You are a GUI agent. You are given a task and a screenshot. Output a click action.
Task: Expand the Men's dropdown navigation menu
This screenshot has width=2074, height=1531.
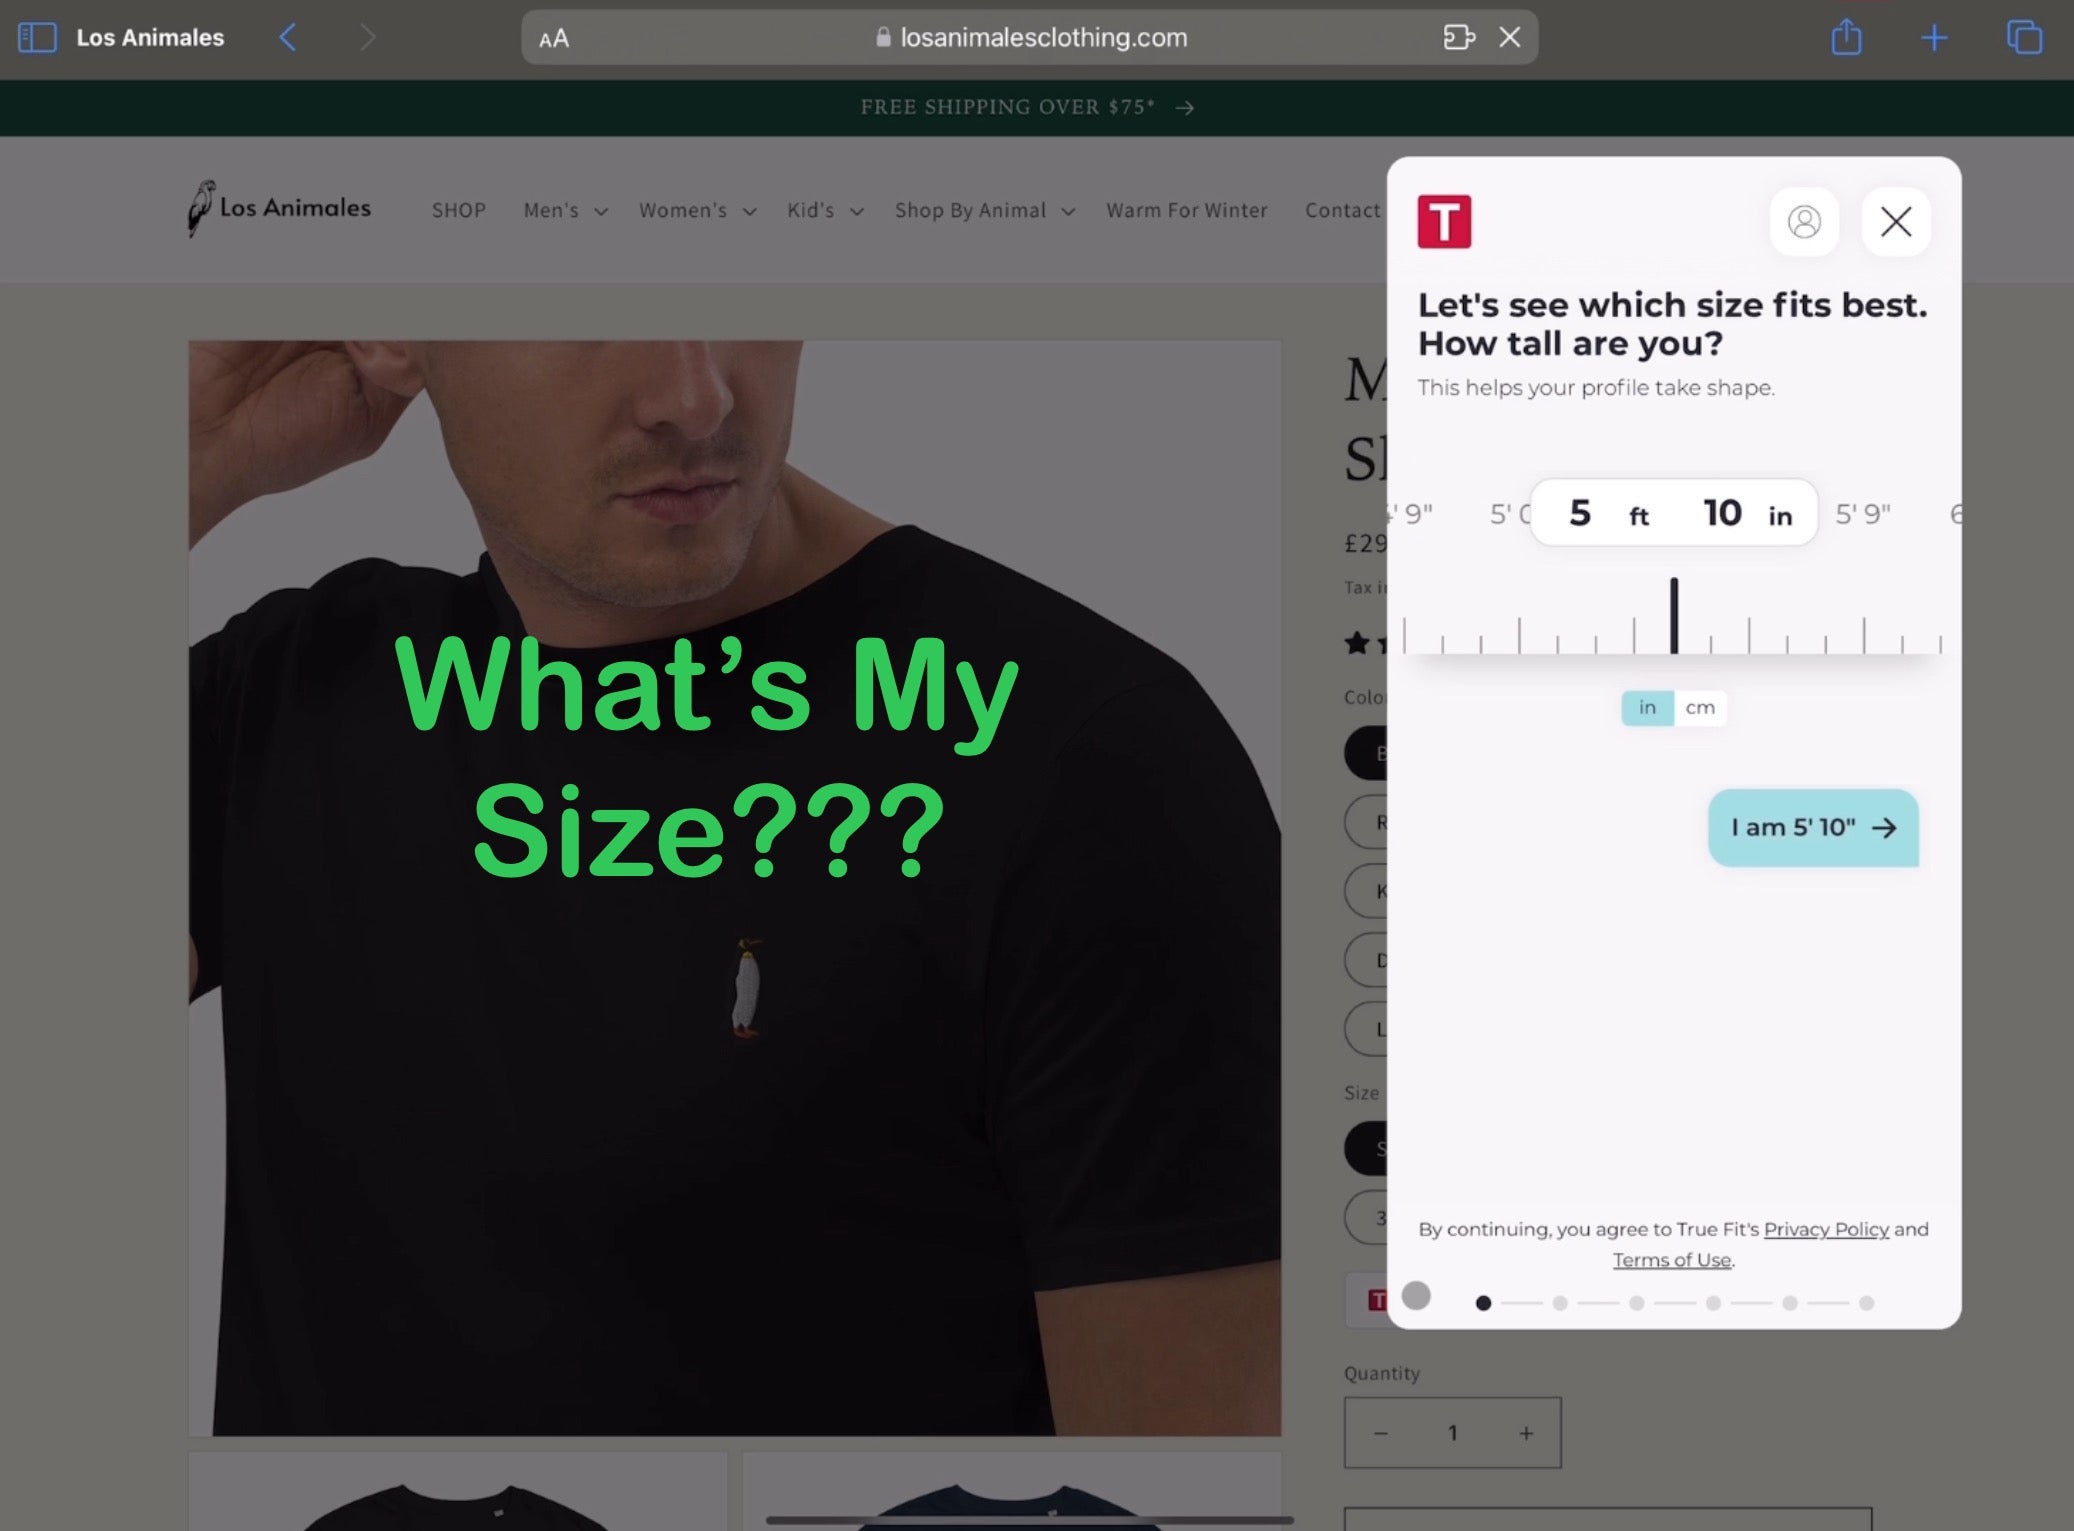(564, 209)
